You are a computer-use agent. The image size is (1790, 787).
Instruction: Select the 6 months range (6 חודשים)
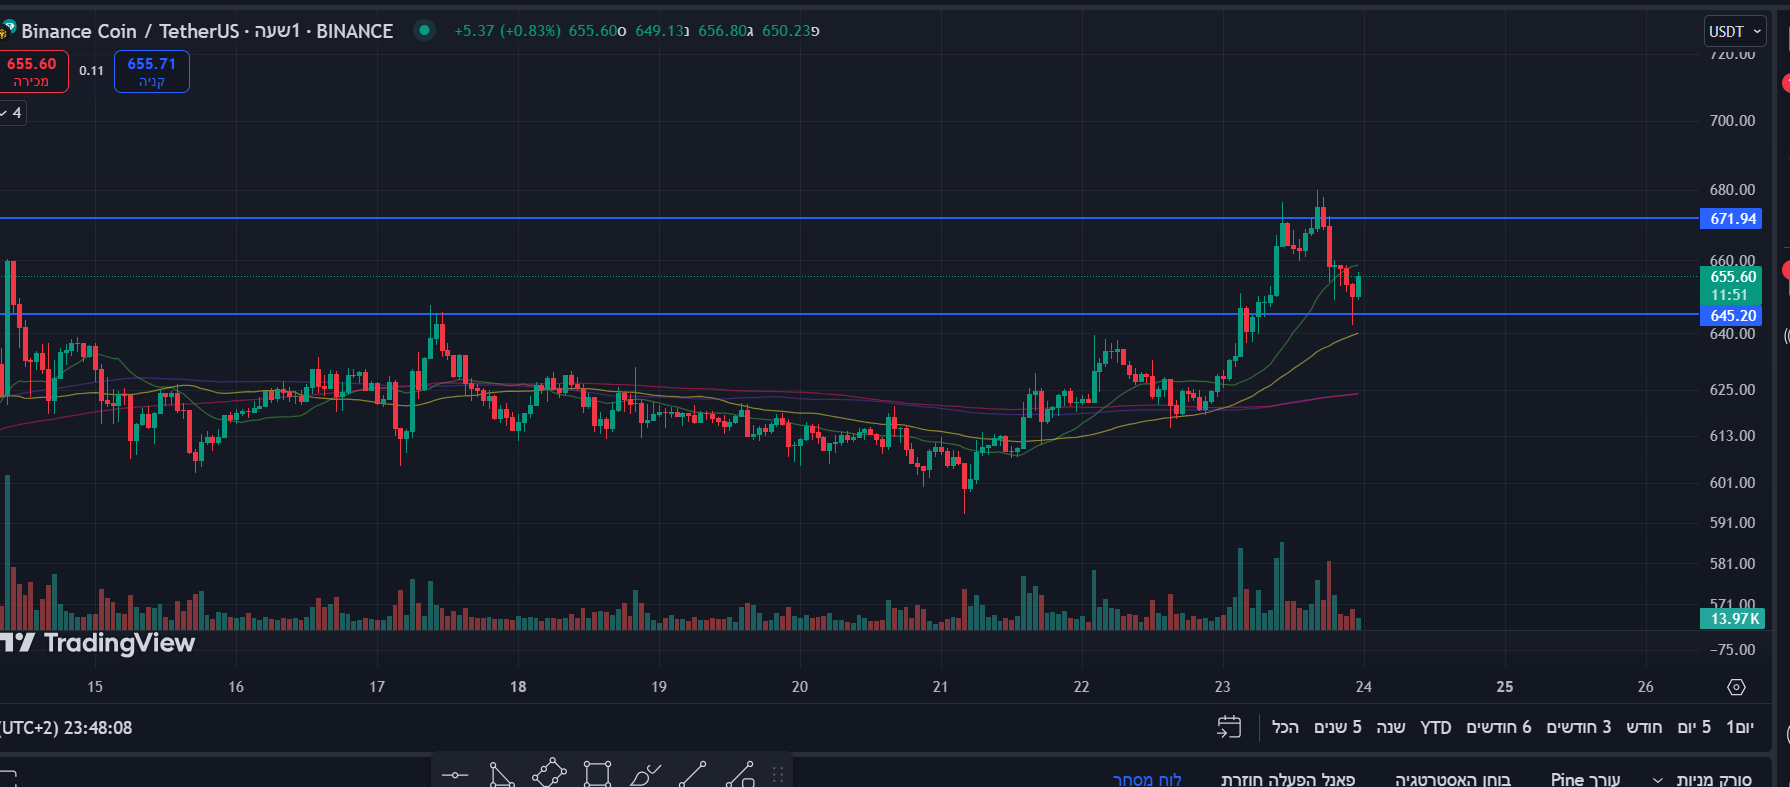point(1498,727)
